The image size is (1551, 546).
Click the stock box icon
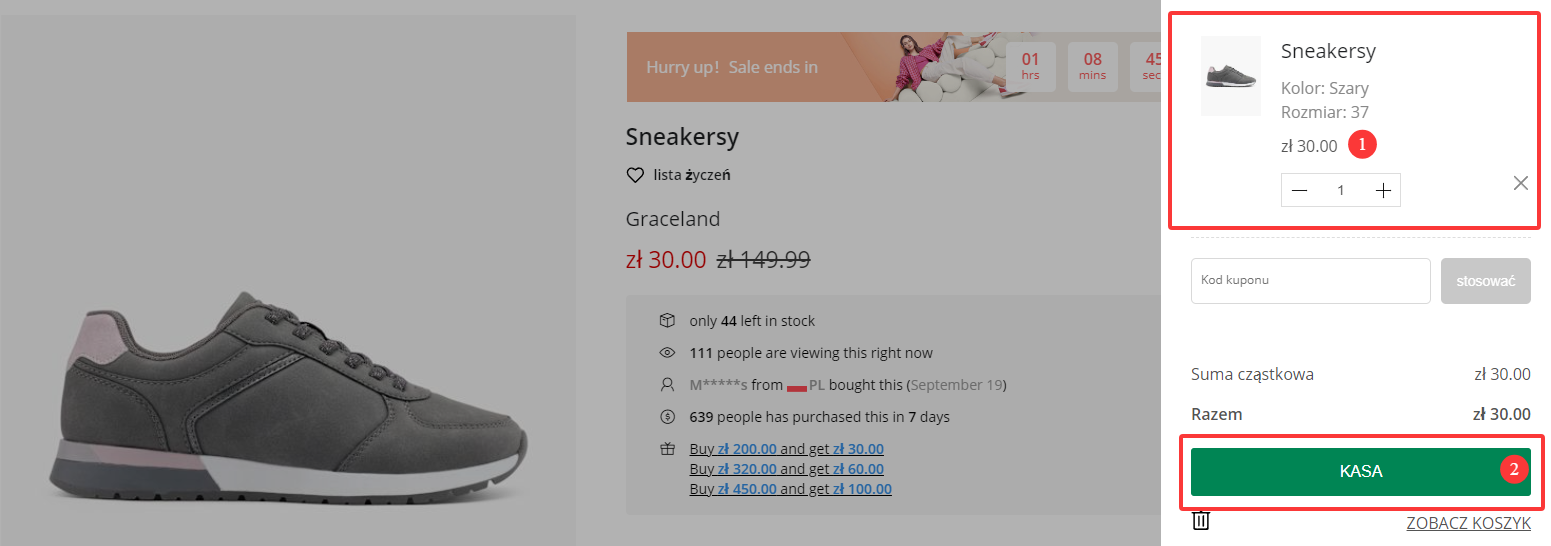click(x=667, y=321)
